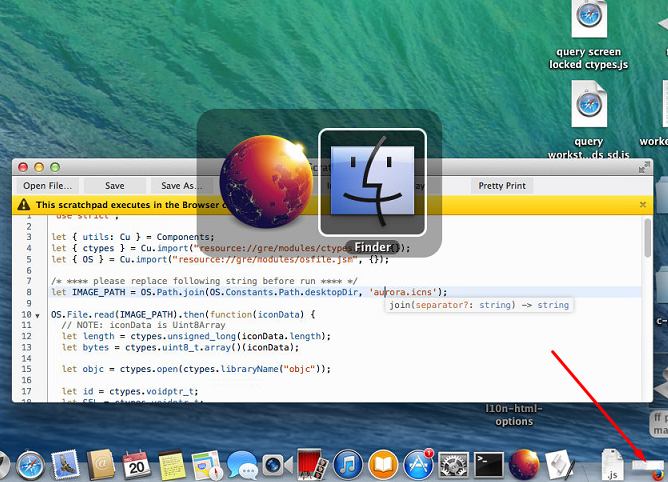Collapse the code fold arrow at line 10

37,316
